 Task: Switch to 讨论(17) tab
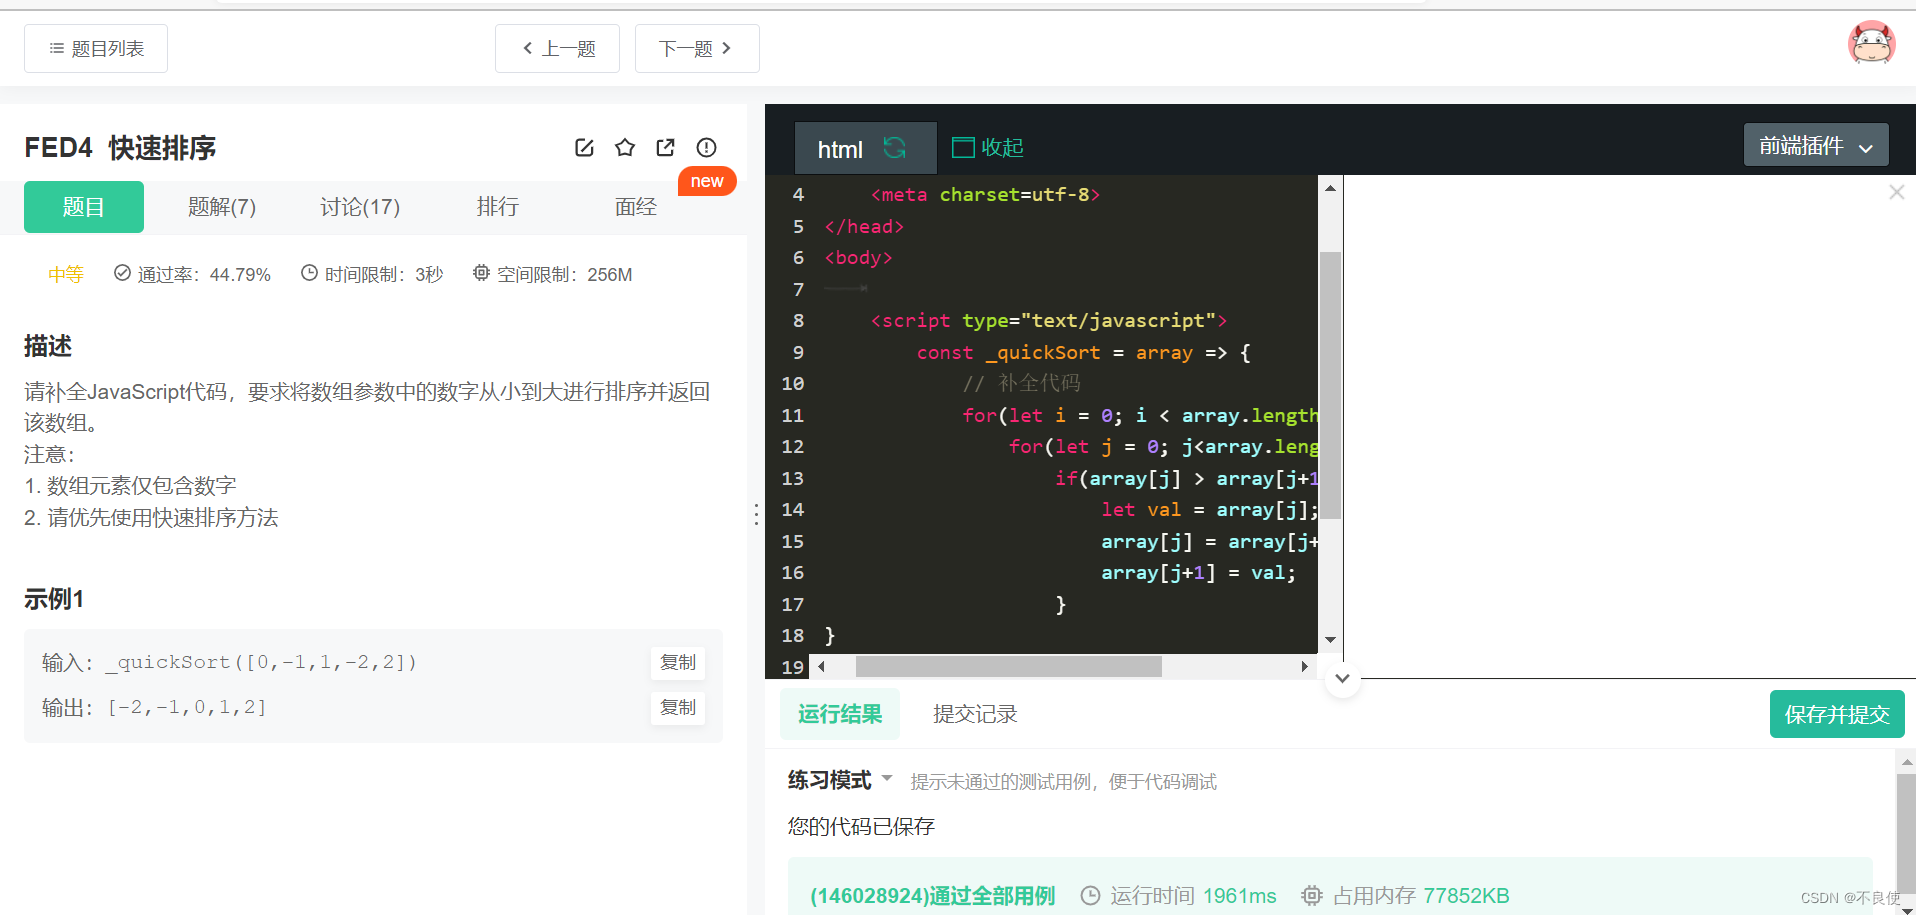click(x=360, y=207)
